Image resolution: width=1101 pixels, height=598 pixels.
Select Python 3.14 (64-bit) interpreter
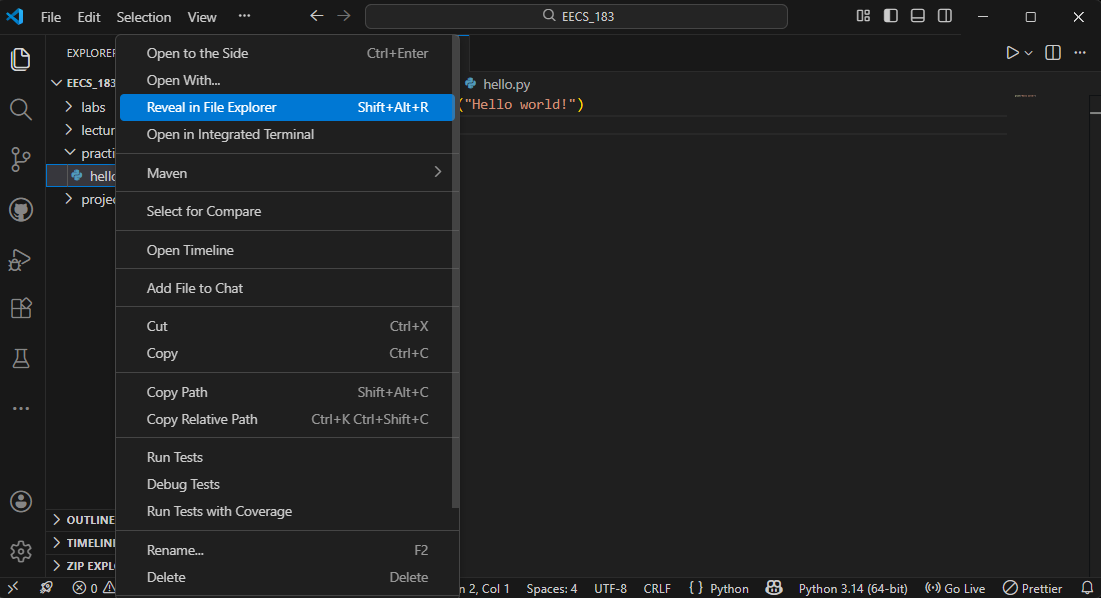[x=852, y=588]
